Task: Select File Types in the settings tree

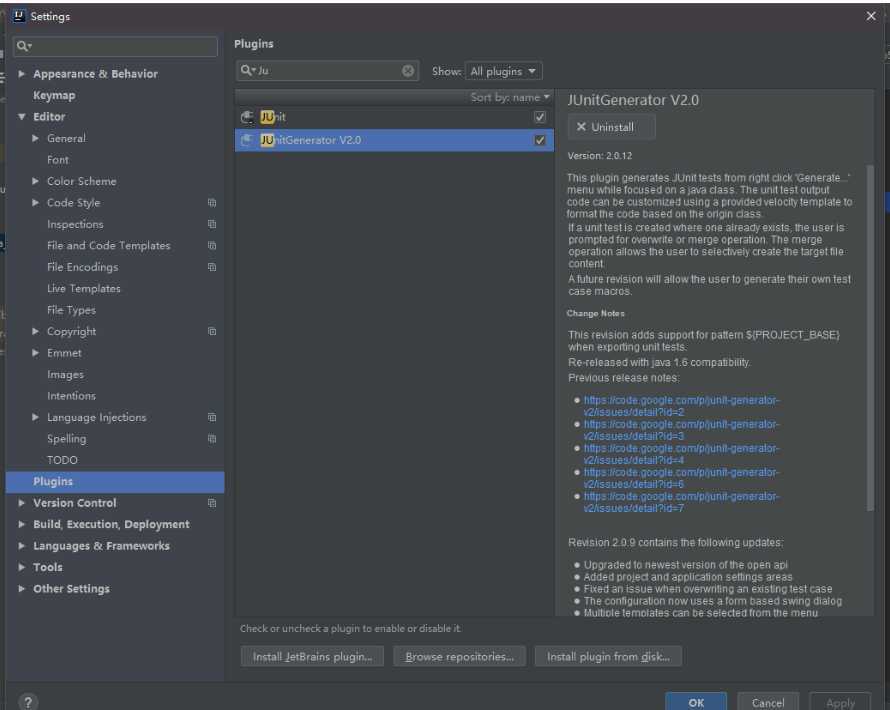Action: coord(72,310)
